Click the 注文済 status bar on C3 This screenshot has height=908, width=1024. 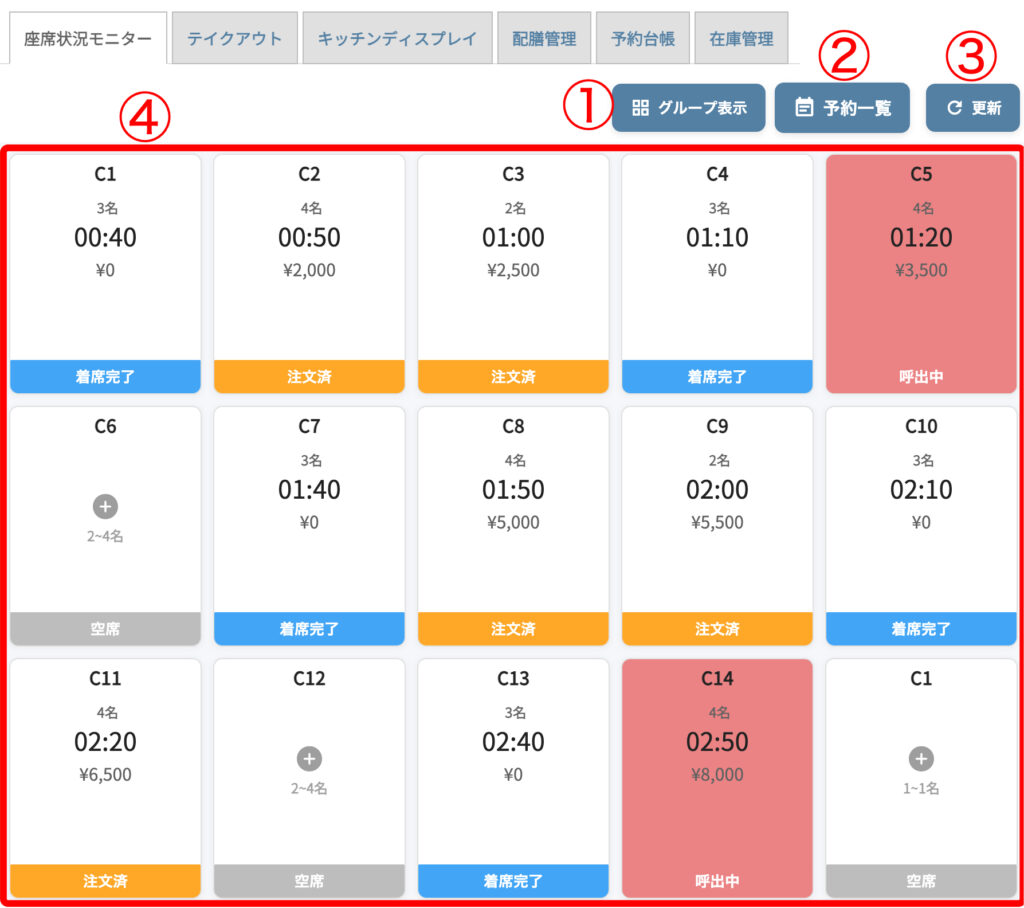513,377
